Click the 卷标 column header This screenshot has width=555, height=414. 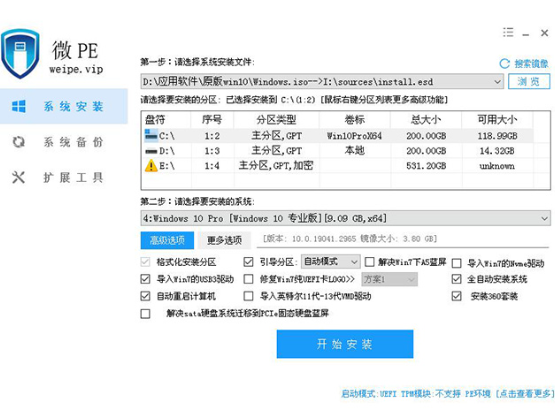point(355,120)
